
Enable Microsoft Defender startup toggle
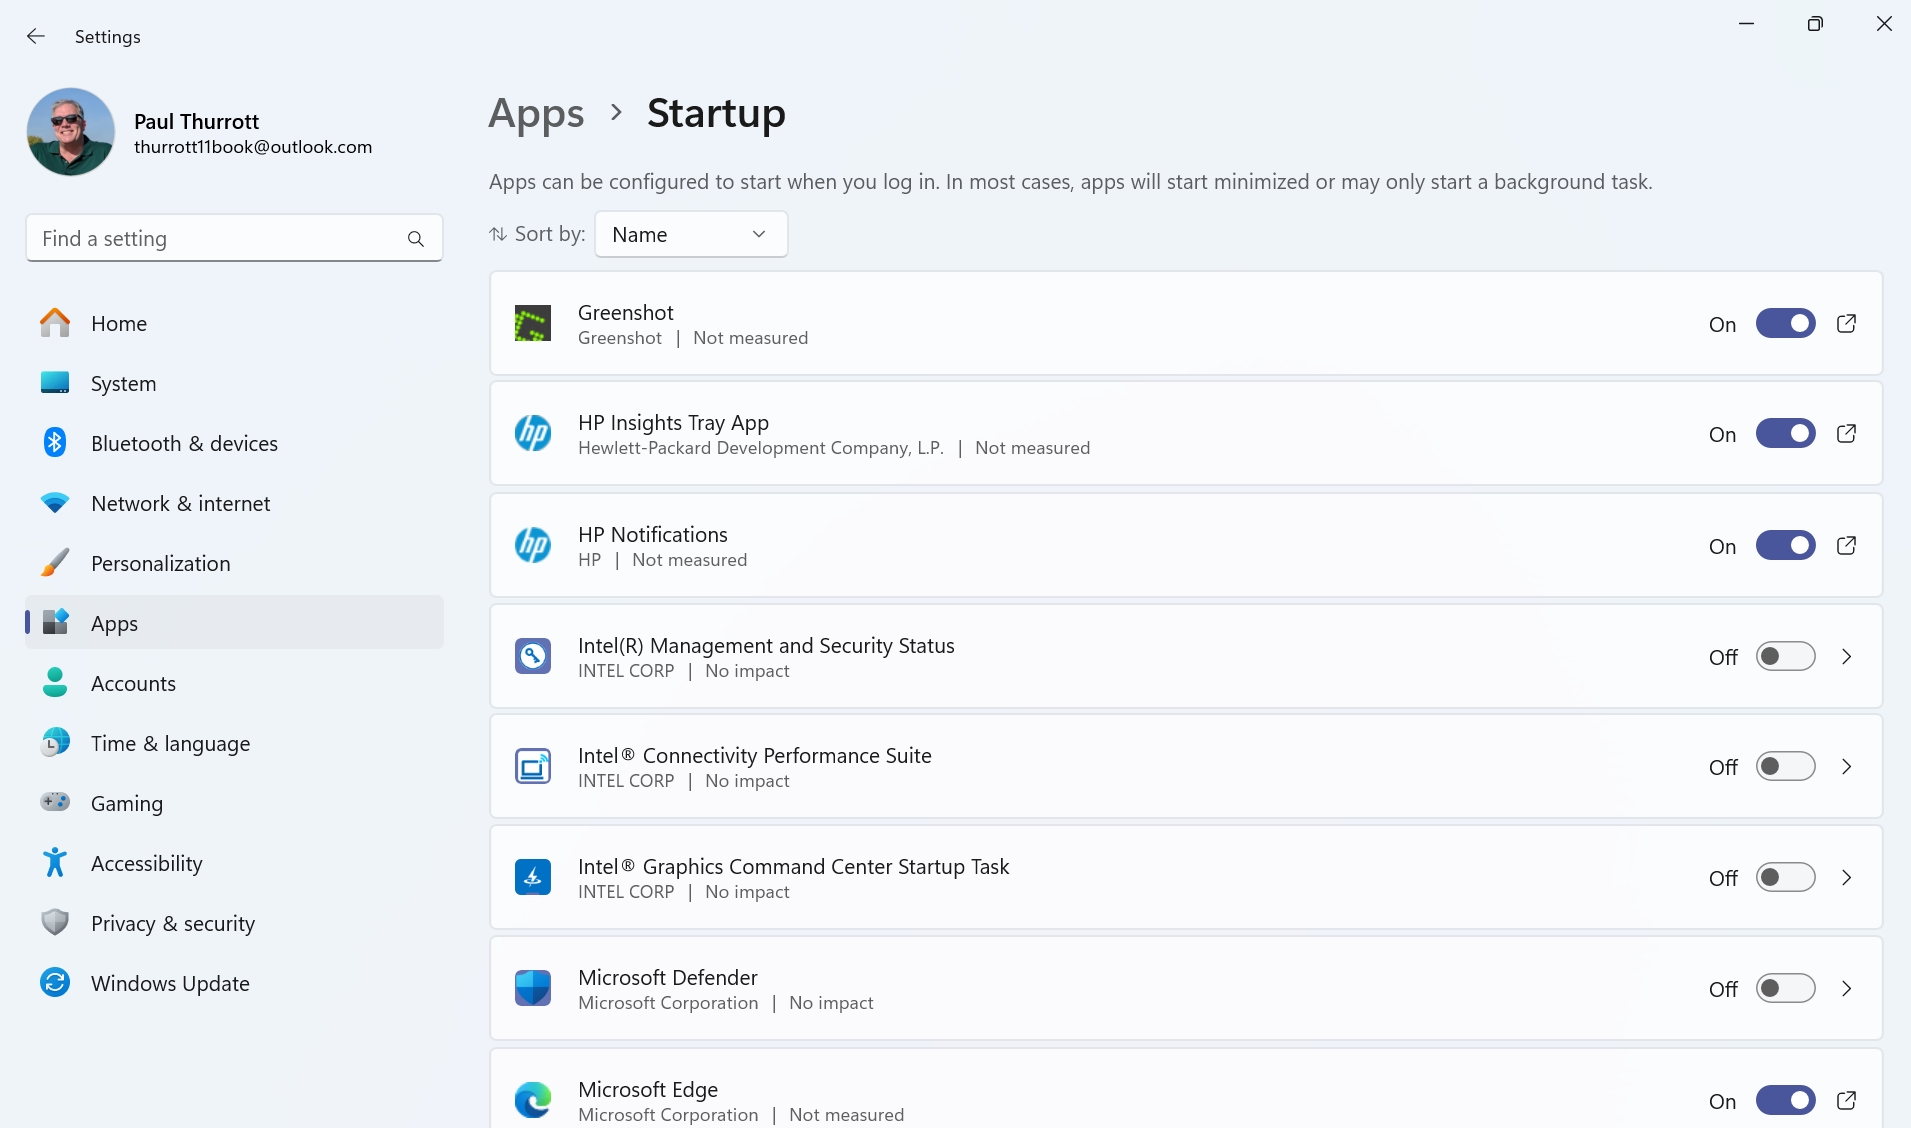1785,989
